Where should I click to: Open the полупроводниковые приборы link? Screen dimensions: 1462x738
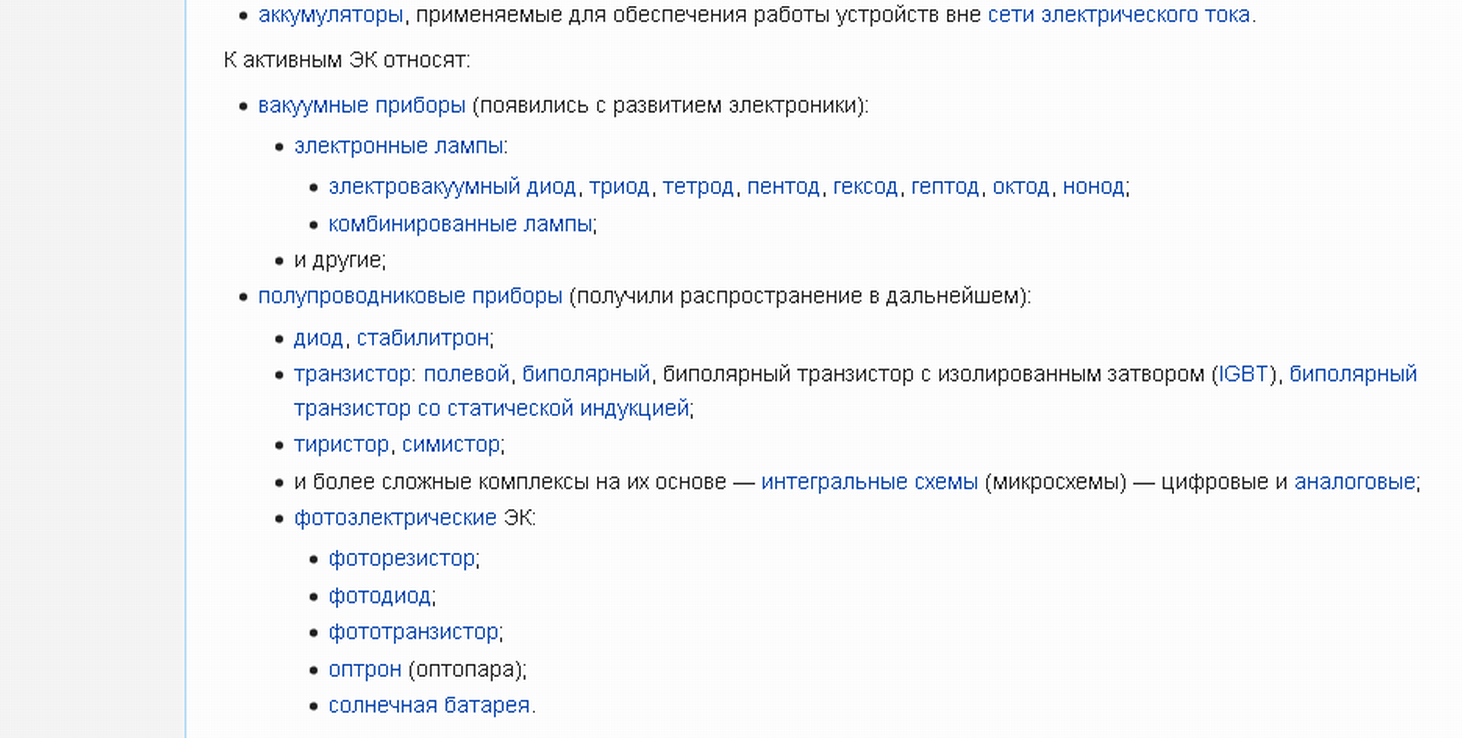click(410, 296)
